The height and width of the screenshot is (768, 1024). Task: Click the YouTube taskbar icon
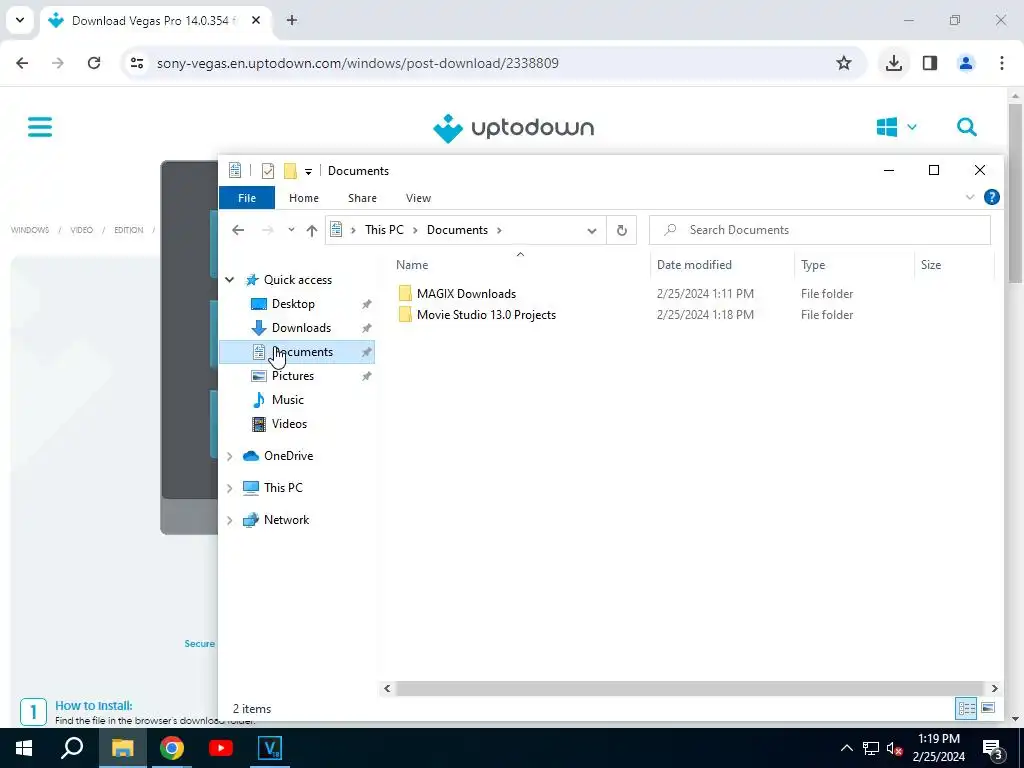tap(221, 748)
